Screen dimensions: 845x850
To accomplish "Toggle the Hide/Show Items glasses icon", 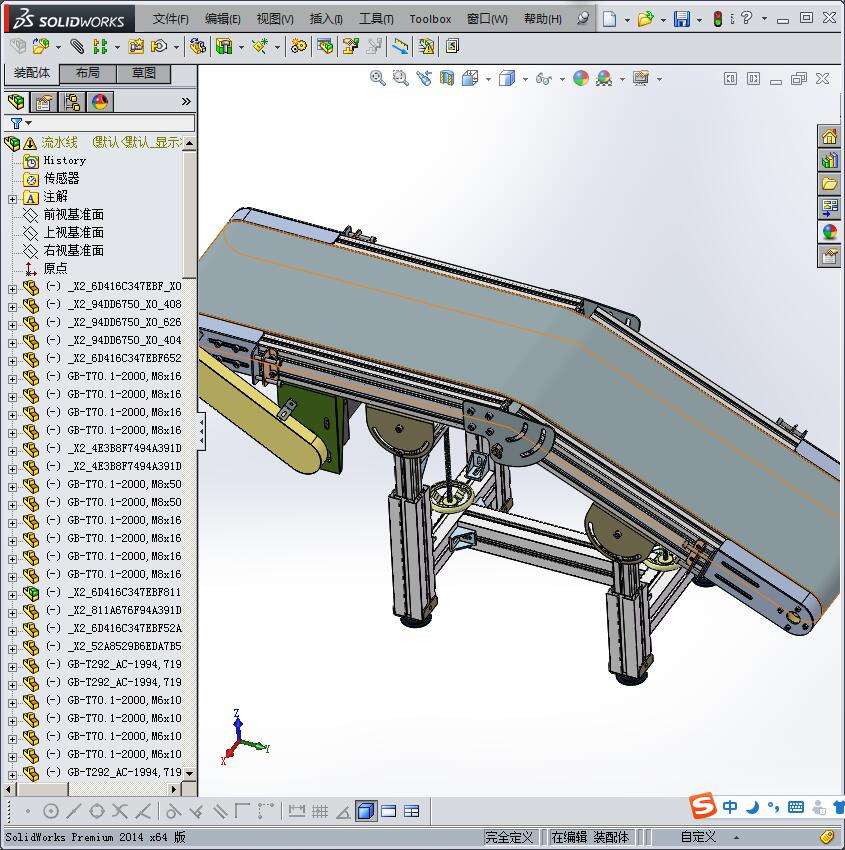I will click(543, 78).
